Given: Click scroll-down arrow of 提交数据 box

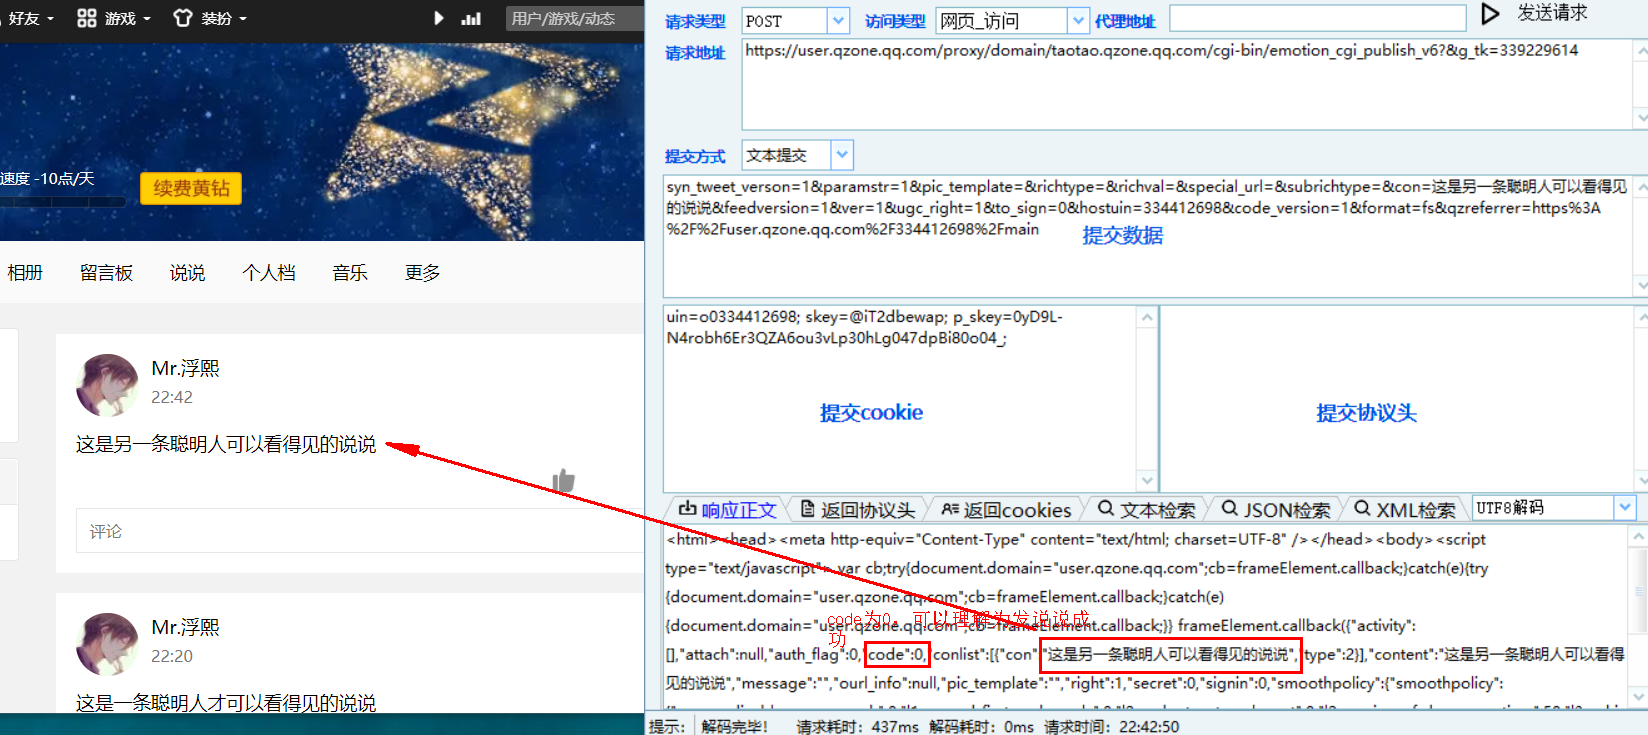Looking at the screenshot, I should [1641, 286].
